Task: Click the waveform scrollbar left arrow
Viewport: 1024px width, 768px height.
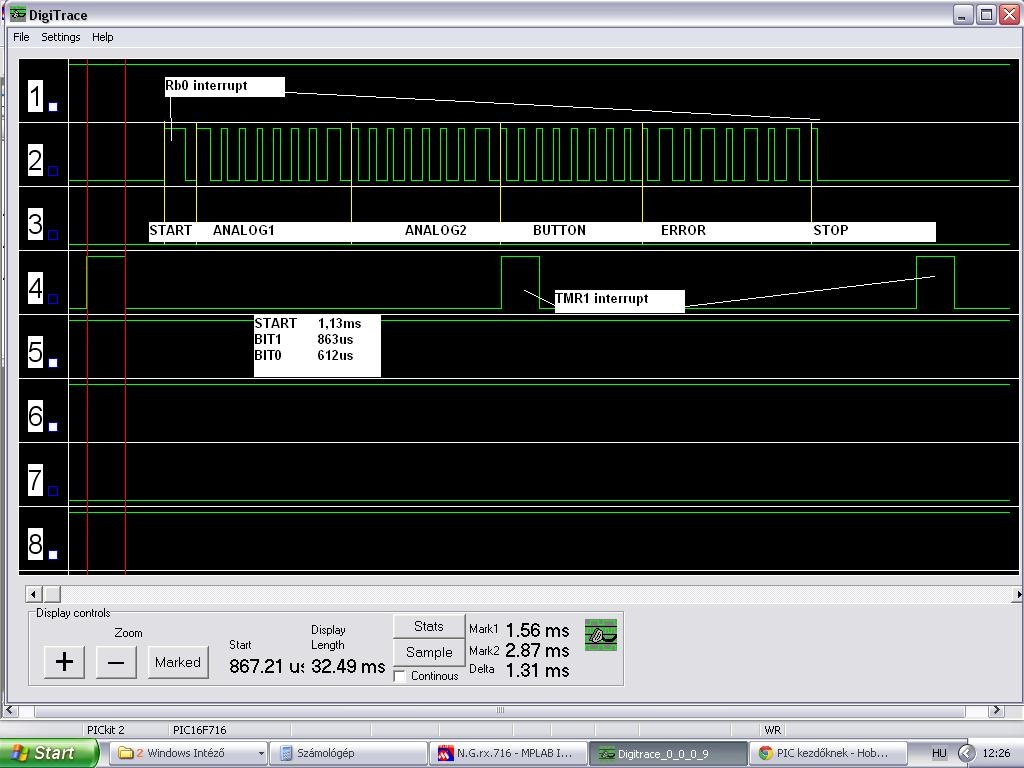Action: pos(33,594)
